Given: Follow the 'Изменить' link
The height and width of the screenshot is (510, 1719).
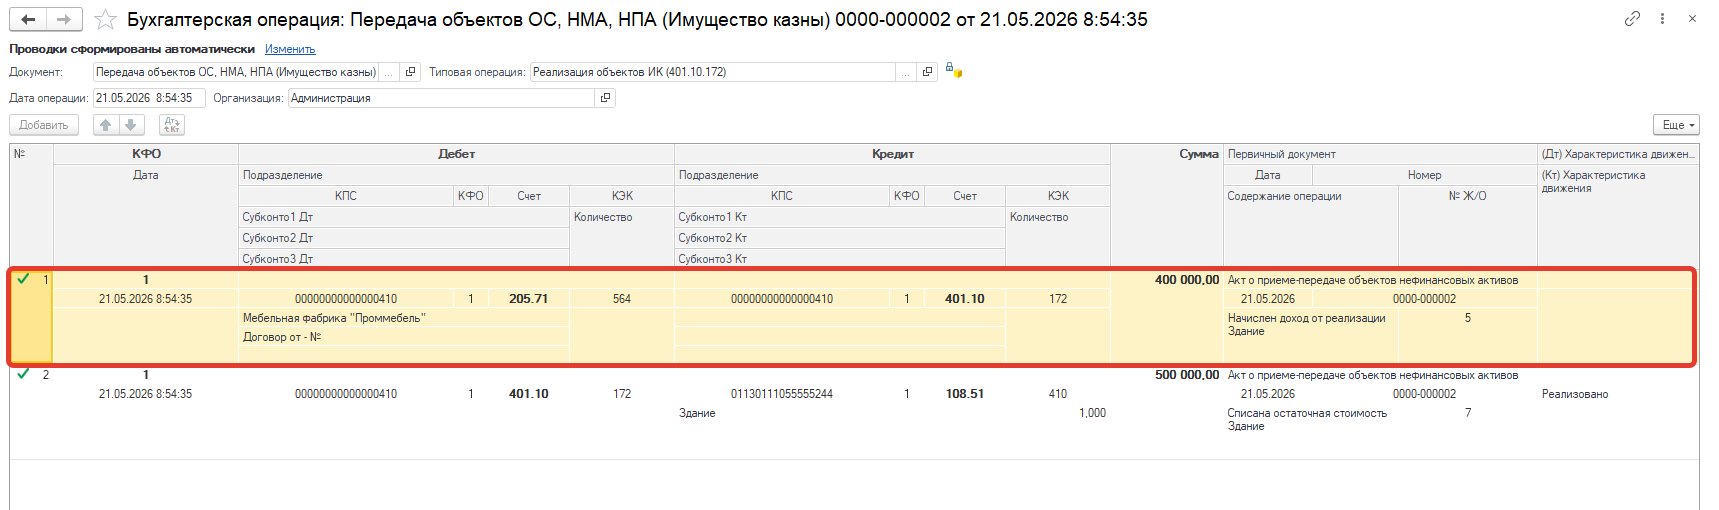Looking at the screenshot, I should click(290, 49).
